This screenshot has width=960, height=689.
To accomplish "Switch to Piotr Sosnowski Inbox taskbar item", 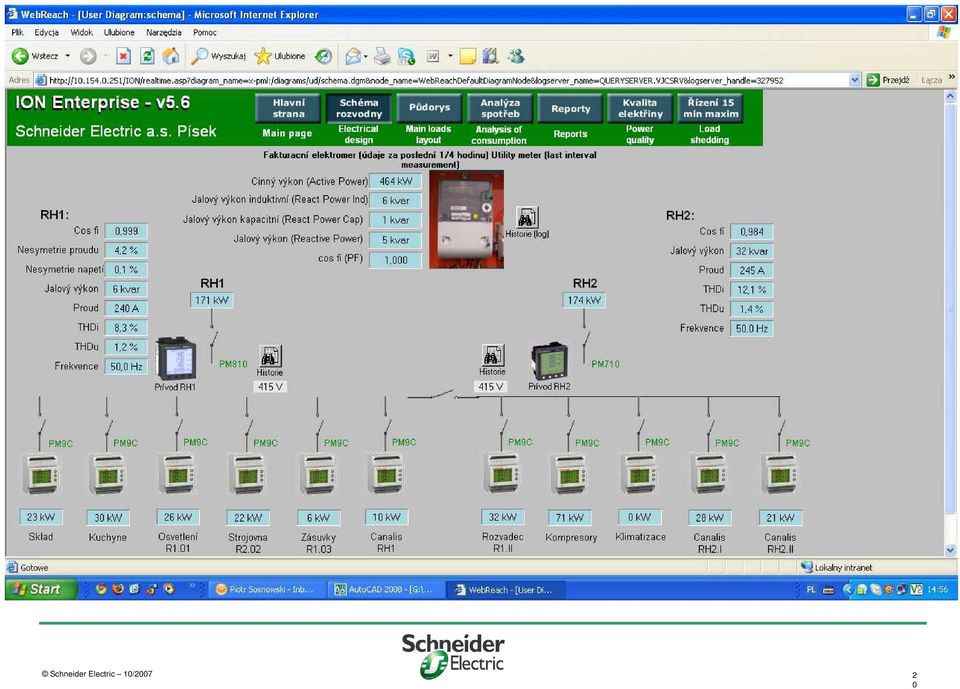I will (266, 590).
